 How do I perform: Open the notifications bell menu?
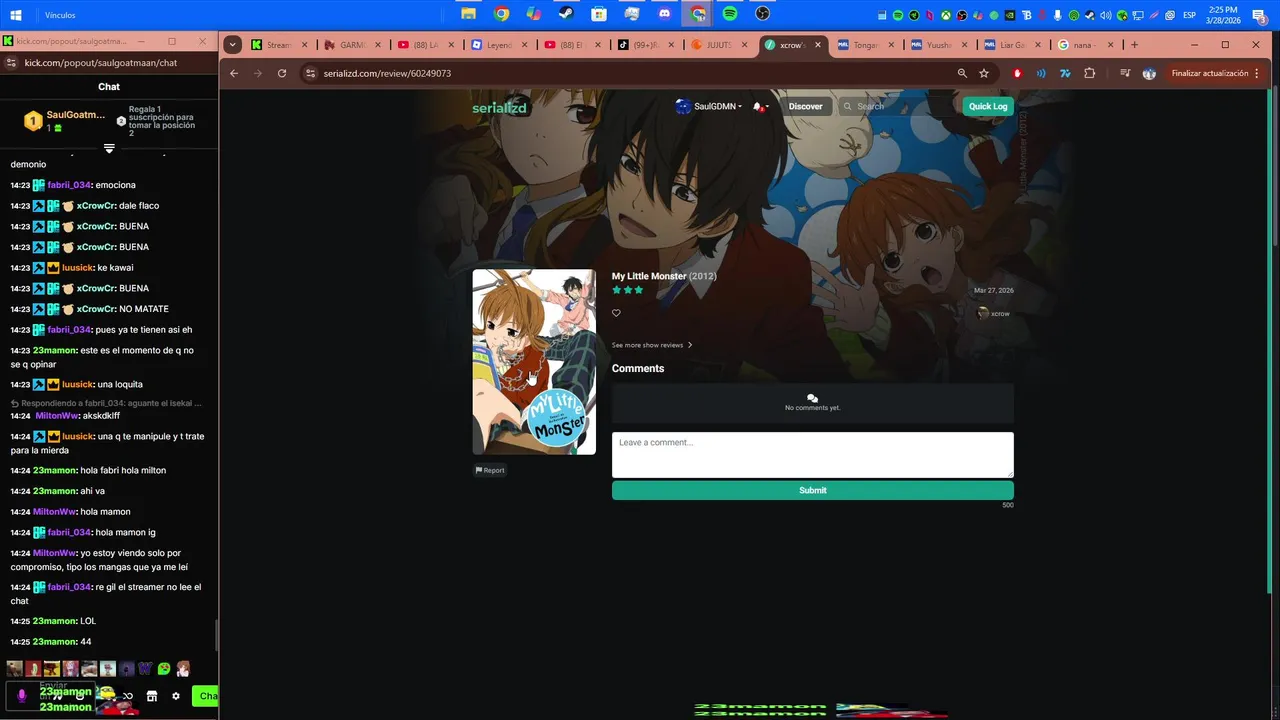tap(760, 106)
